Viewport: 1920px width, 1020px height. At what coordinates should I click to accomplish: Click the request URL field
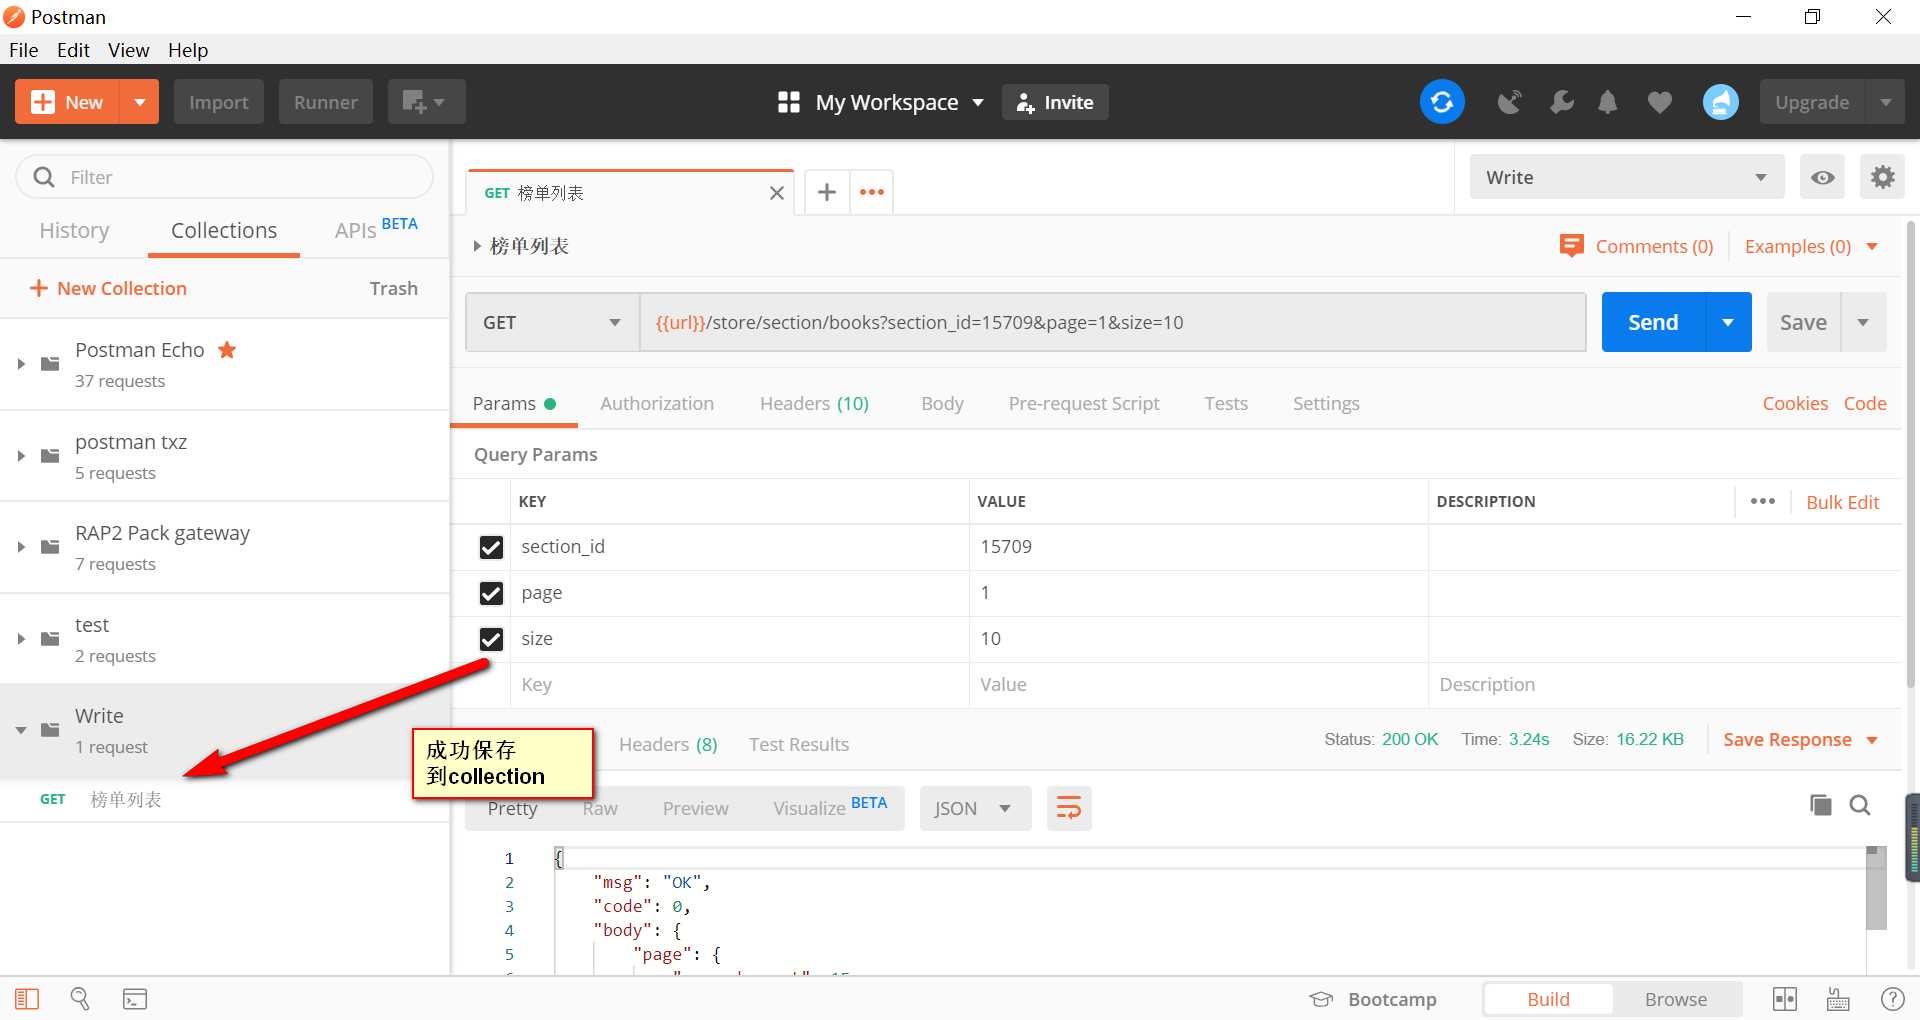click(1112, 322)
